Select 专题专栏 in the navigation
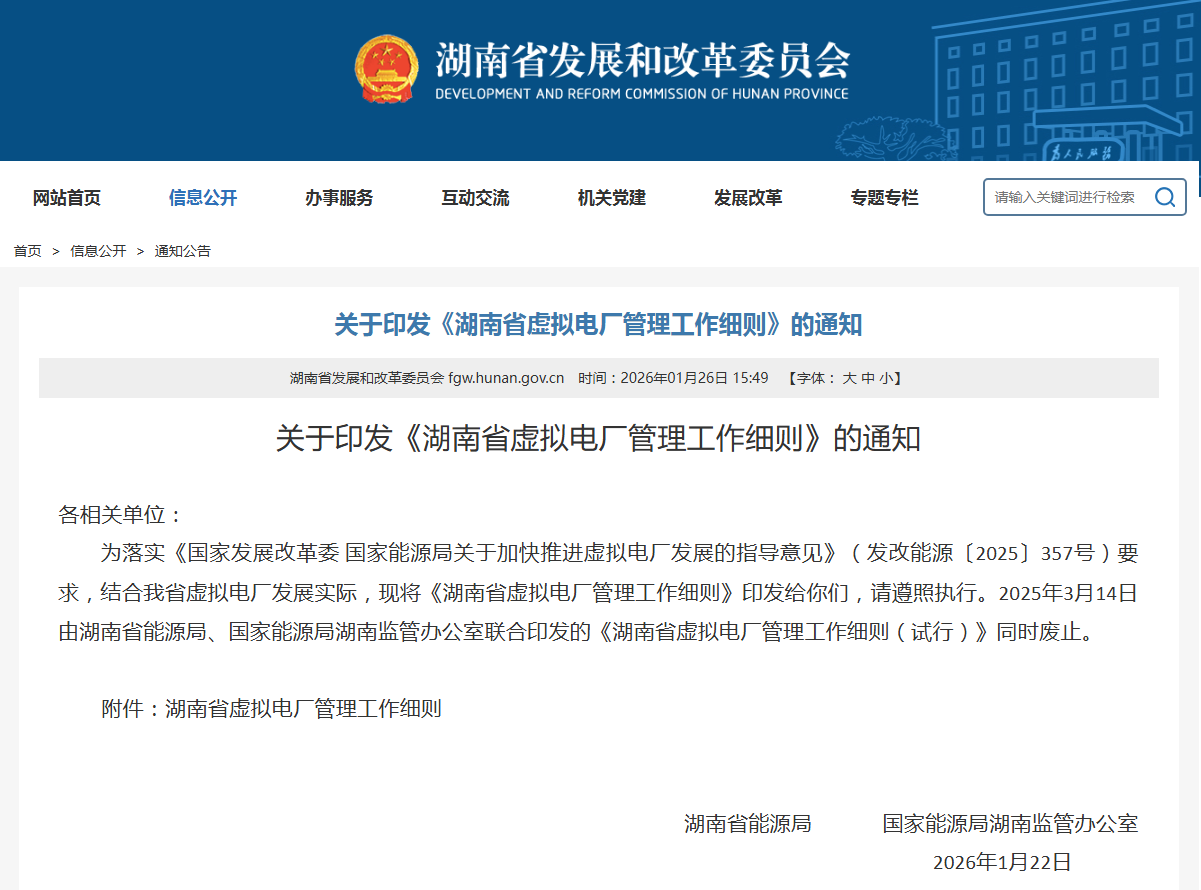 click(884, 198)
